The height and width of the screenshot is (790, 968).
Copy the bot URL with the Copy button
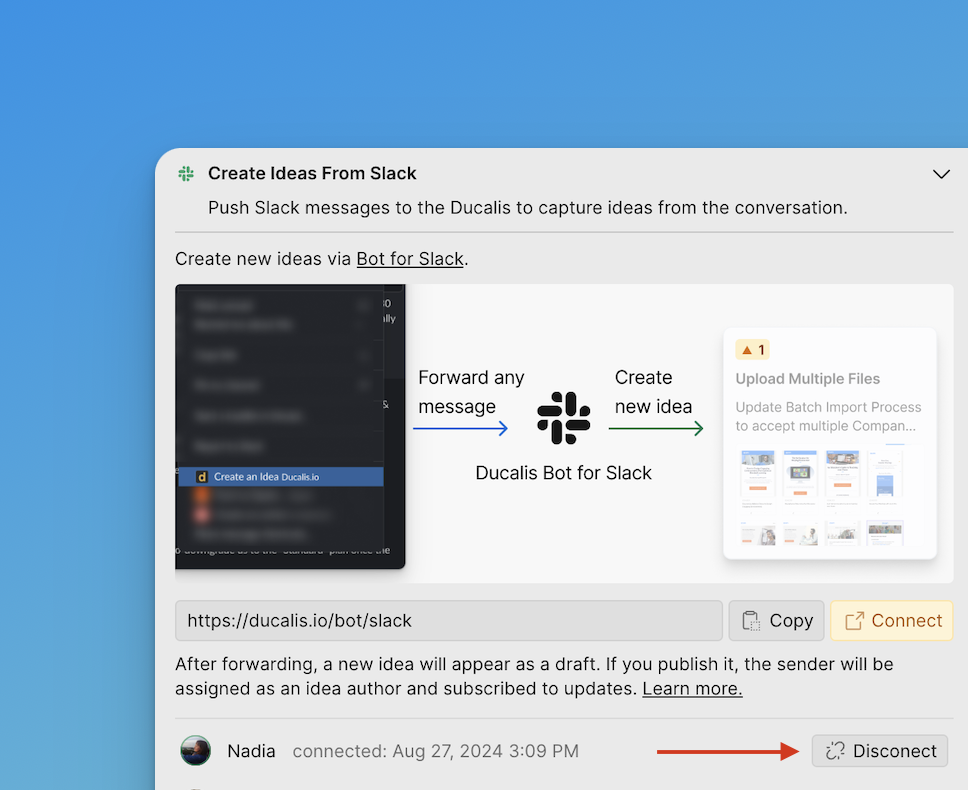(x=777, y=621)
